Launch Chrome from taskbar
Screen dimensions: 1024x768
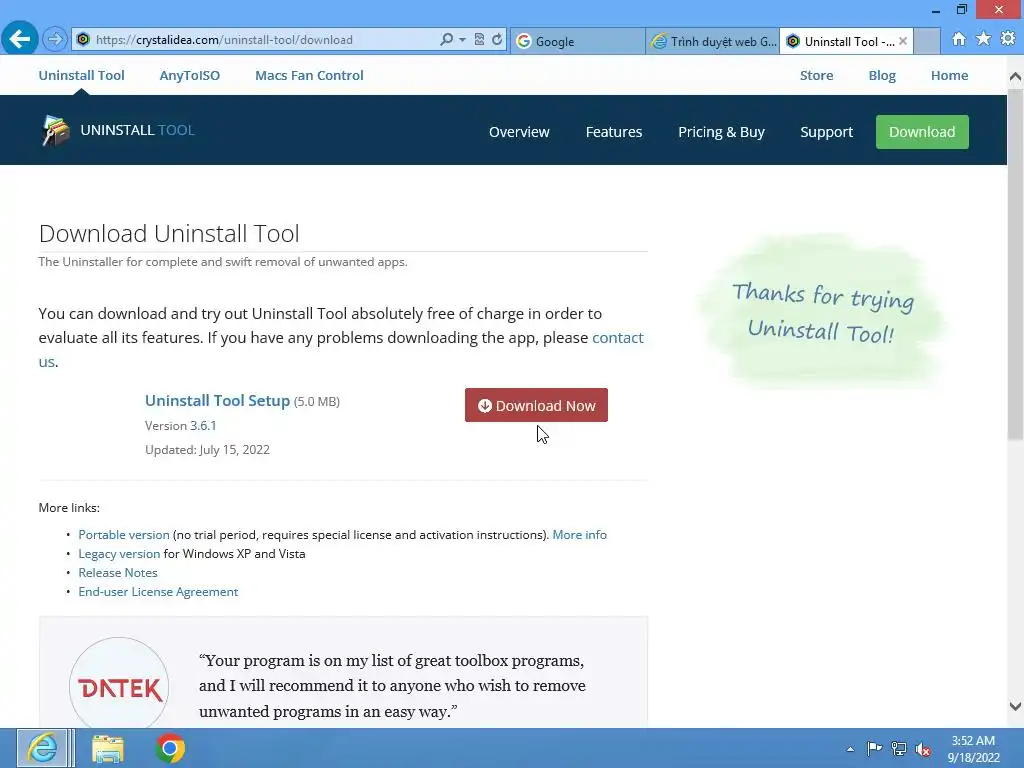(x=170, y=748)
